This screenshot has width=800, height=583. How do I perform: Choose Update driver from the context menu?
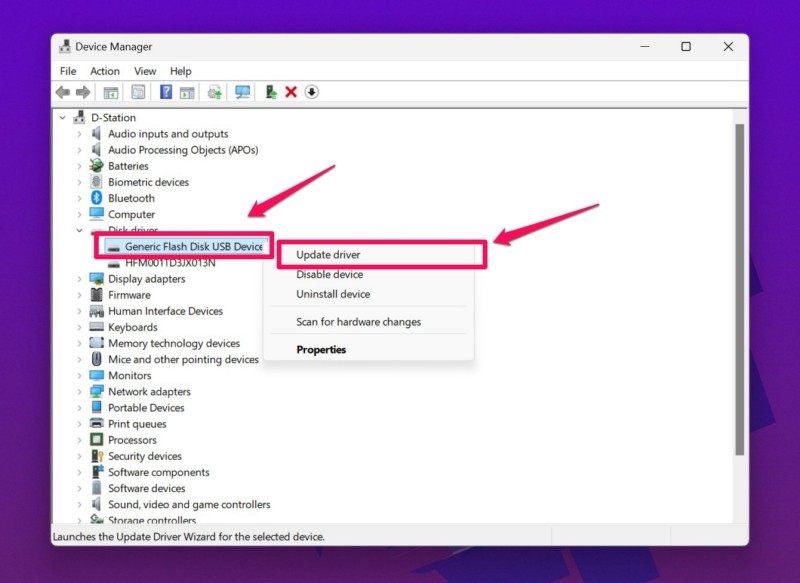pyautogui.click(x=328, y=255)
